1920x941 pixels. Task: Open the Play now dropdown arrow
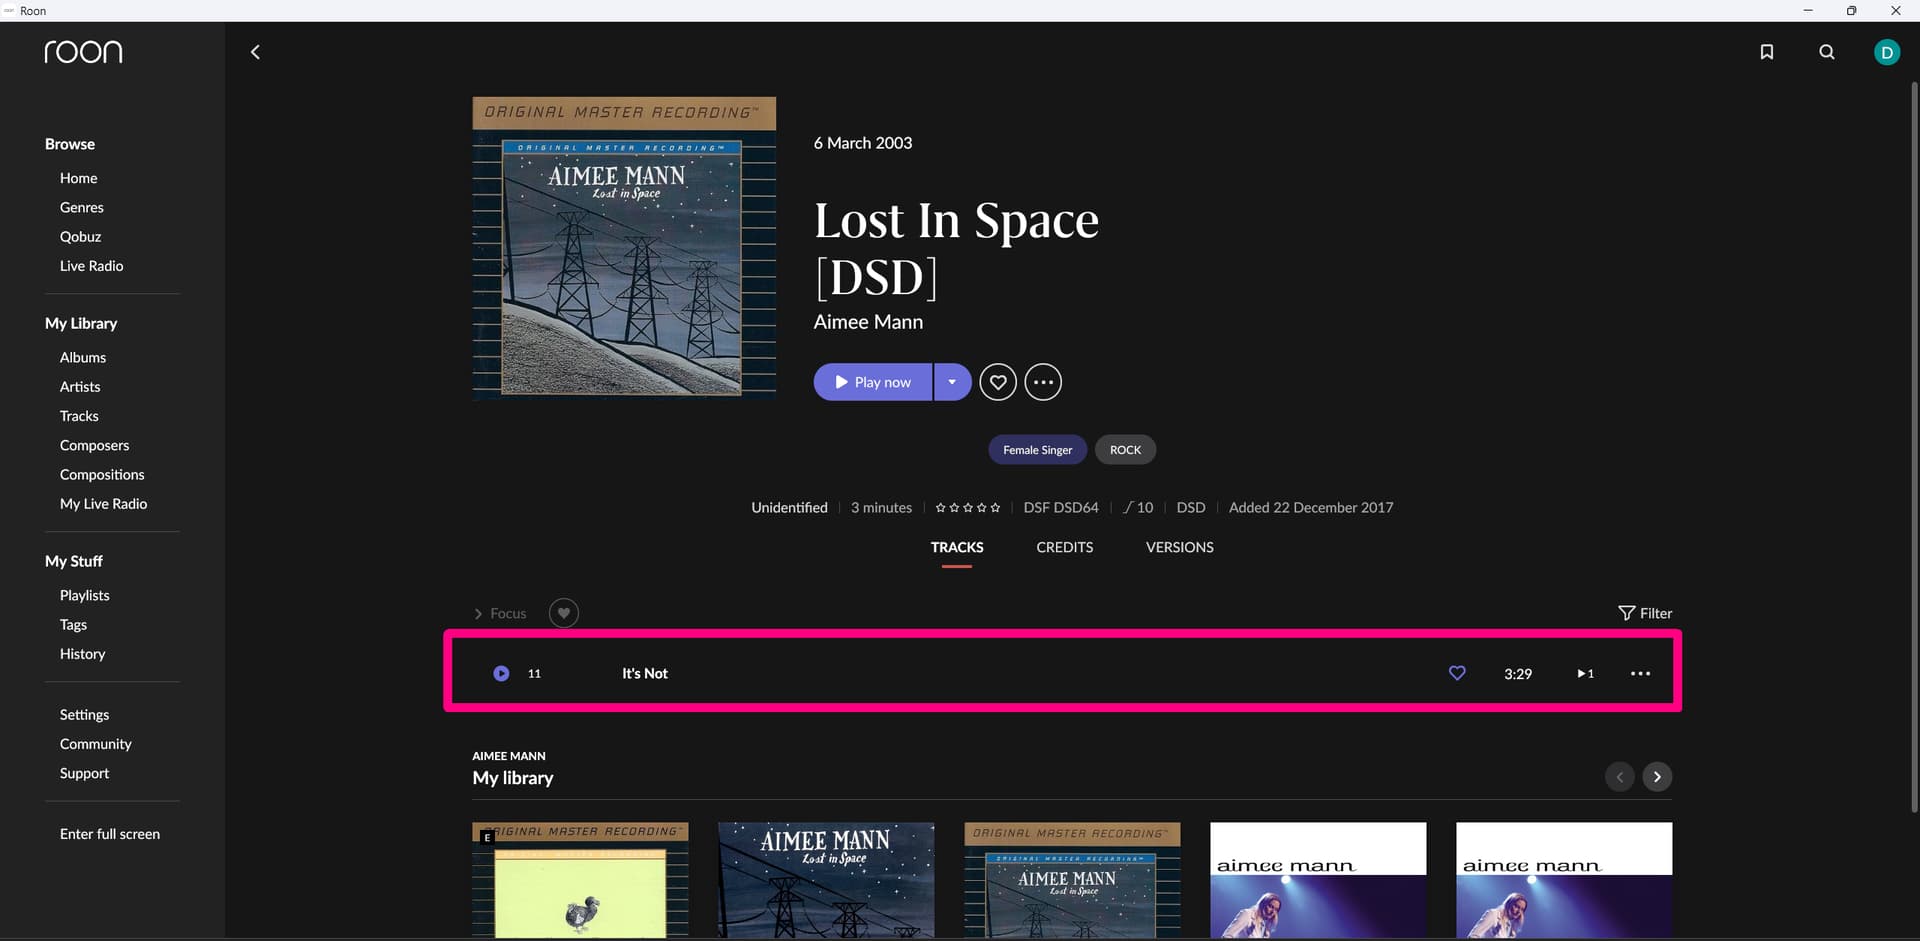tap(951, 381)
